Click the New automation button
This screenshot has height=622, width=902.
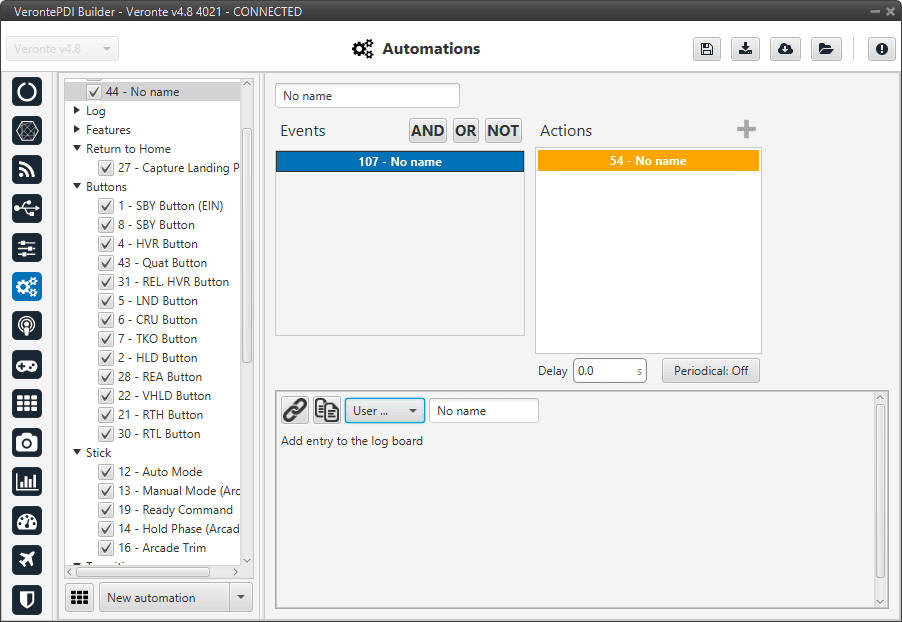(x=165, y=598)
